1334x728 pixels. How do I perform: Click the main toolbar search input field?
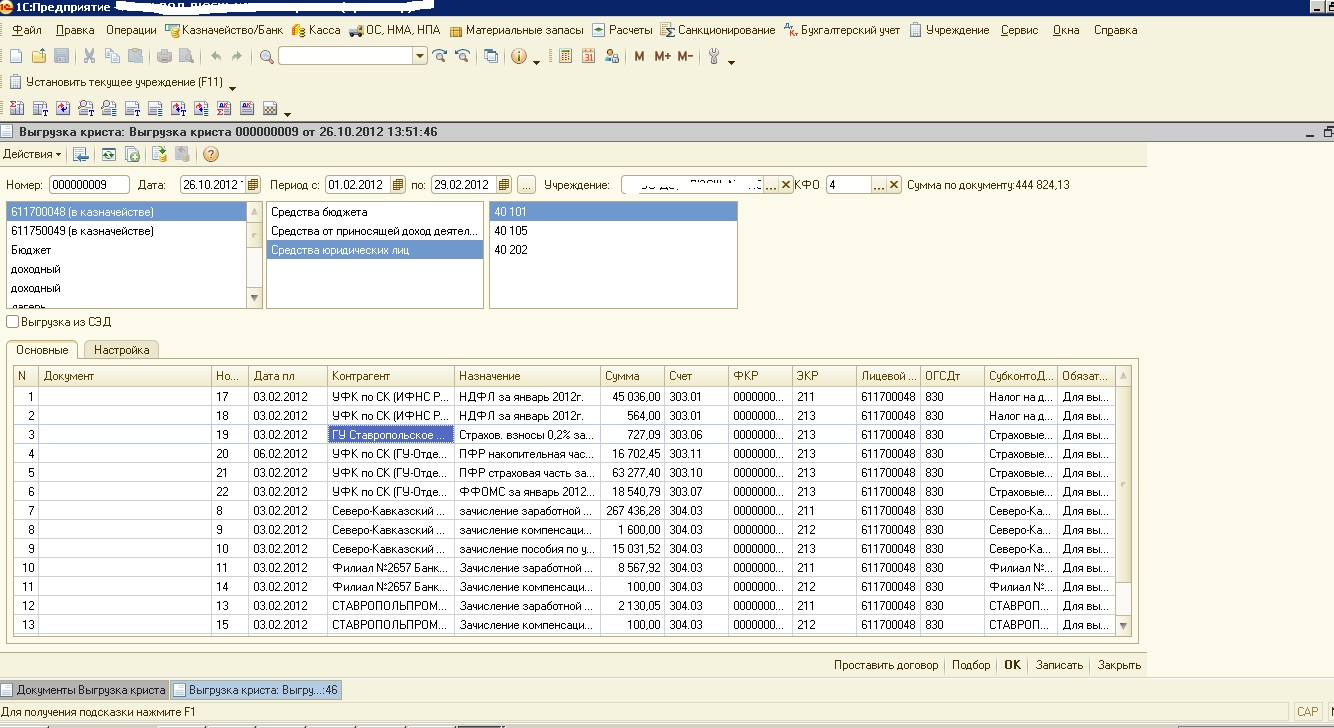click(x=346, y=56)
